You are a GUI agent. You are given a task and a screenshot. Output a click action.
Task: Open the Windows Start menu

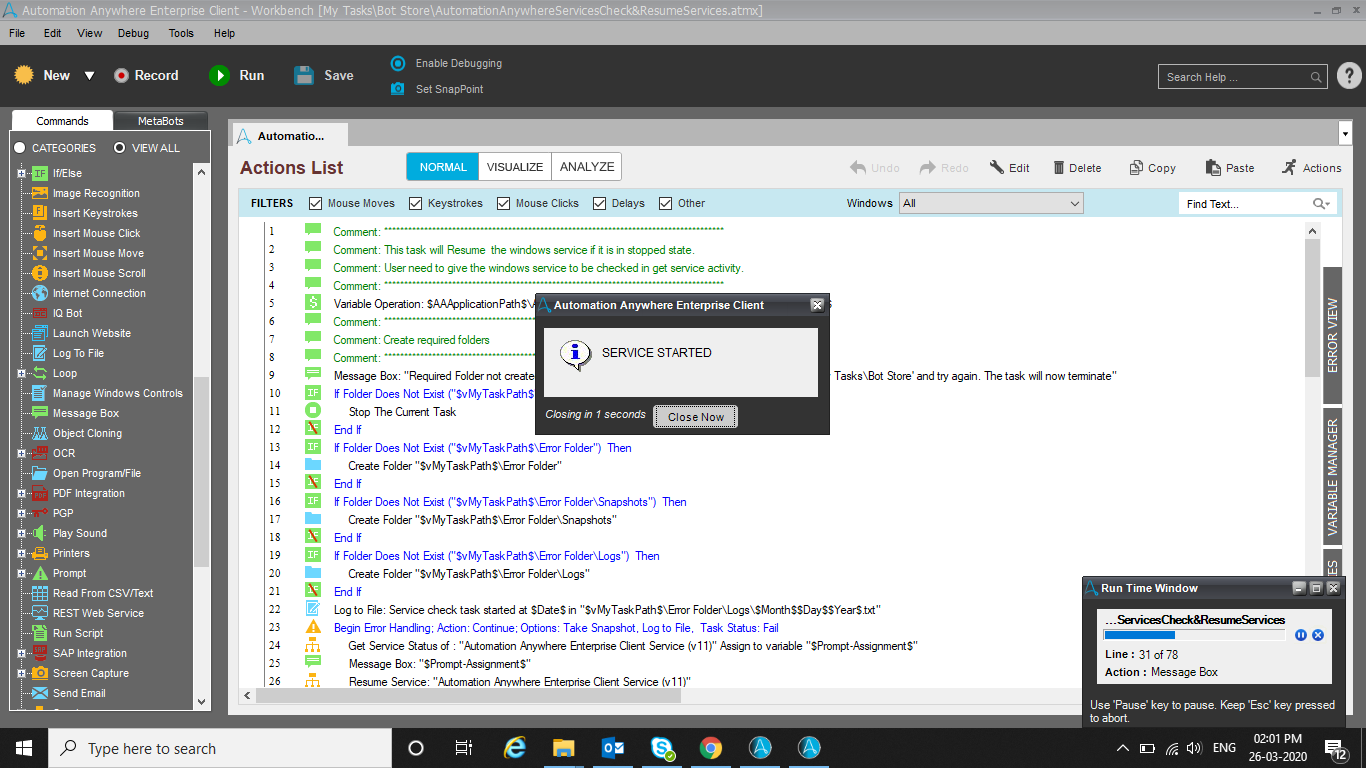[24, 748]
